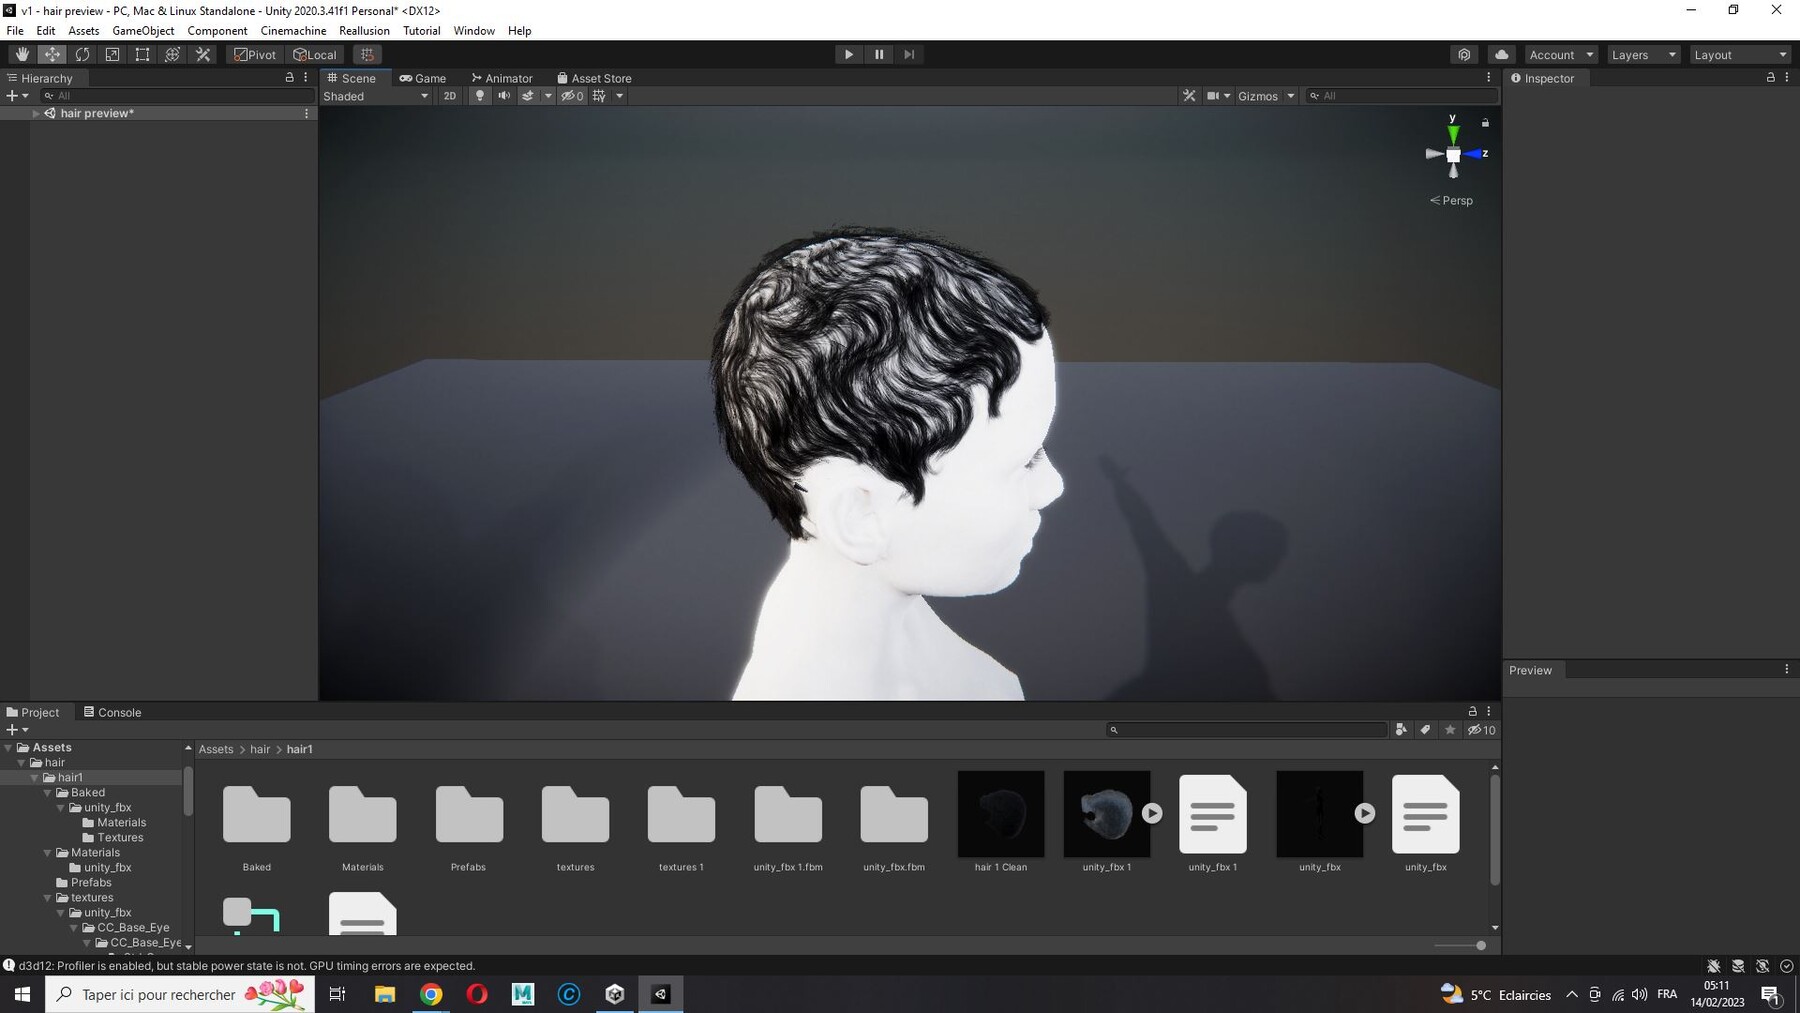The width and height of the screenshot is (1800, 1013).
Task: Open the Layout dropdown
Action: pyautogui.click(x=1740, y=55)
